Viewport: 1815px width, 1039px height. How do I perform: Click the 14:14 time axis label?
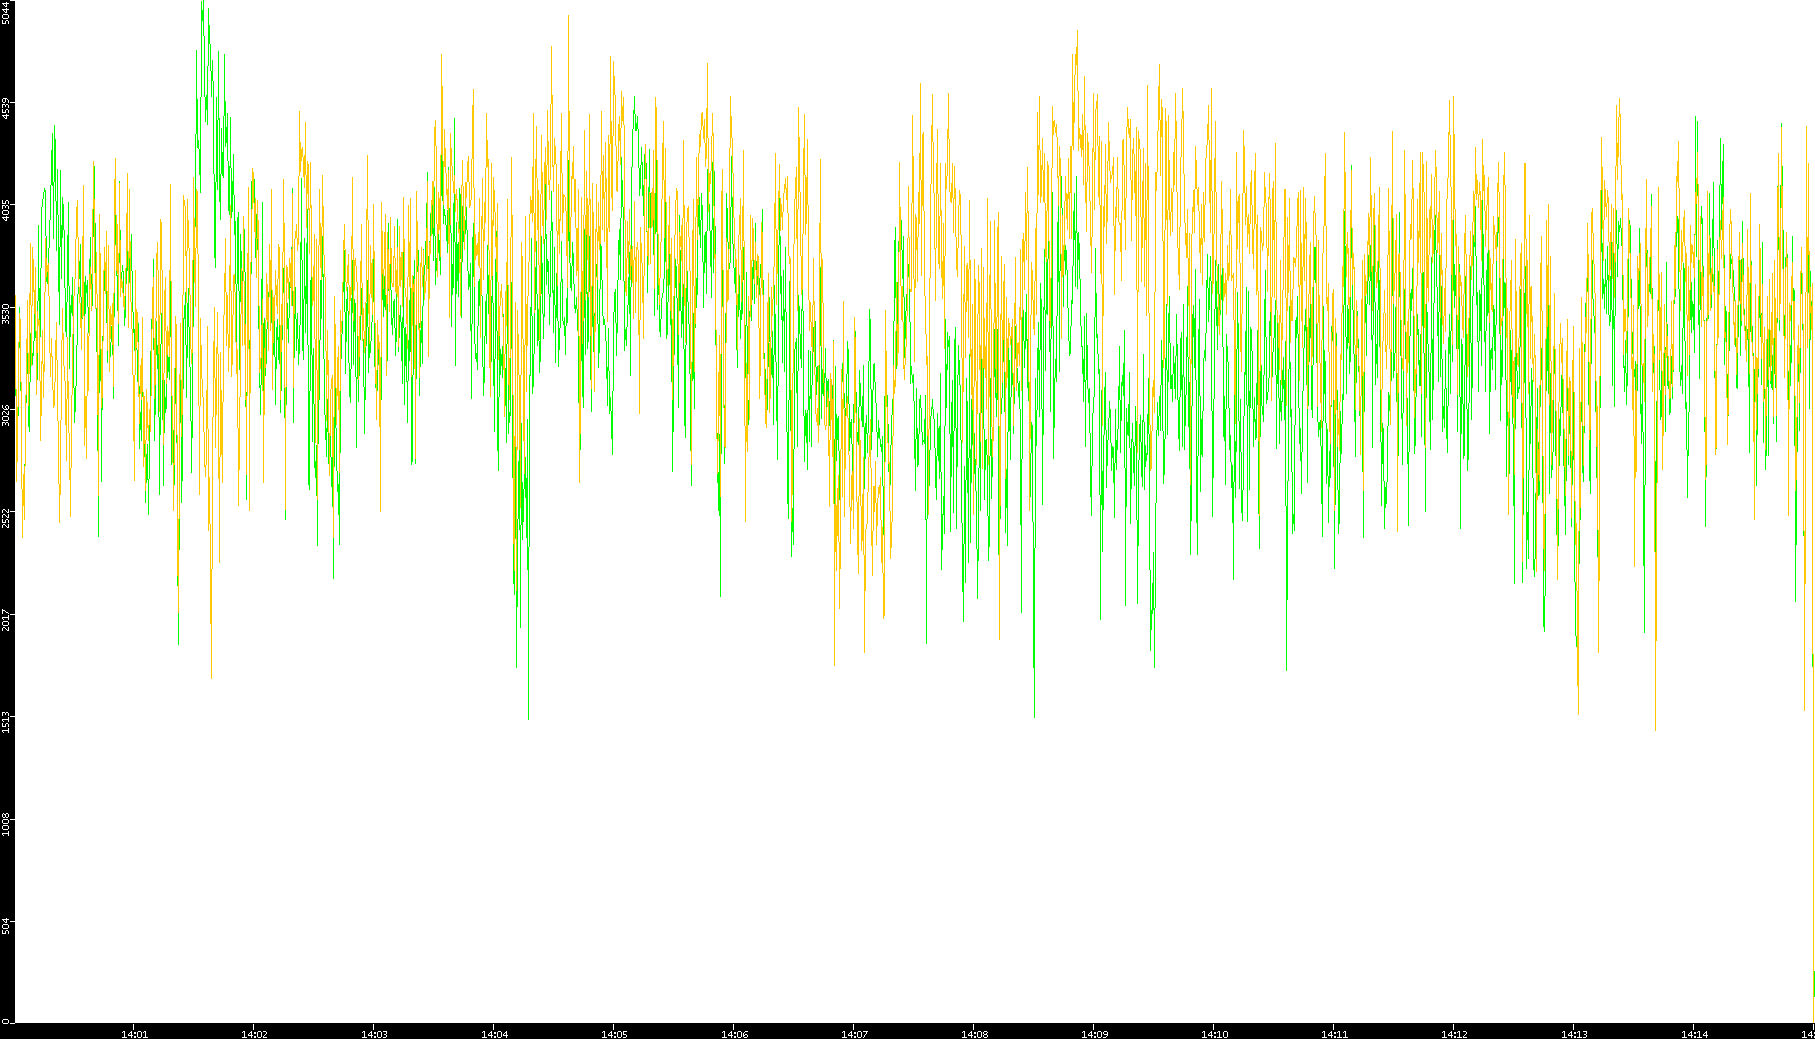pos(1694,1034)
